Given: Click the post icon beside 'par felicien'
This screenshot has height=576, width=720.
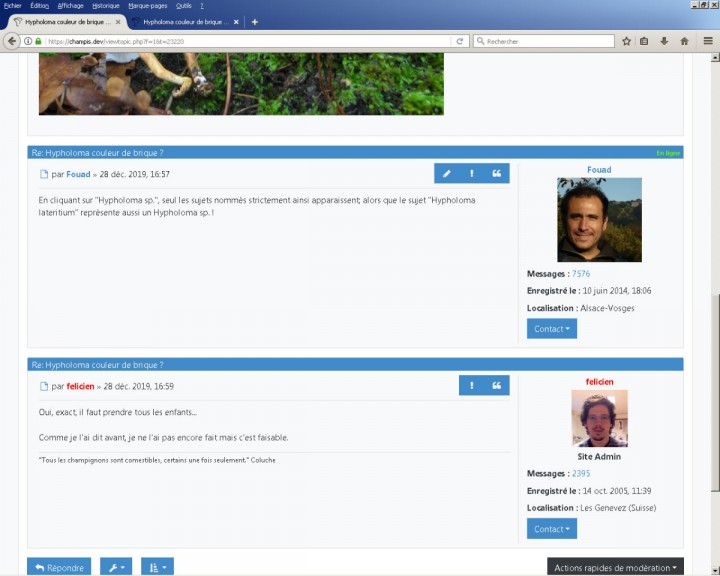Looking at the screenshot, I should click(x=44, y=386).
